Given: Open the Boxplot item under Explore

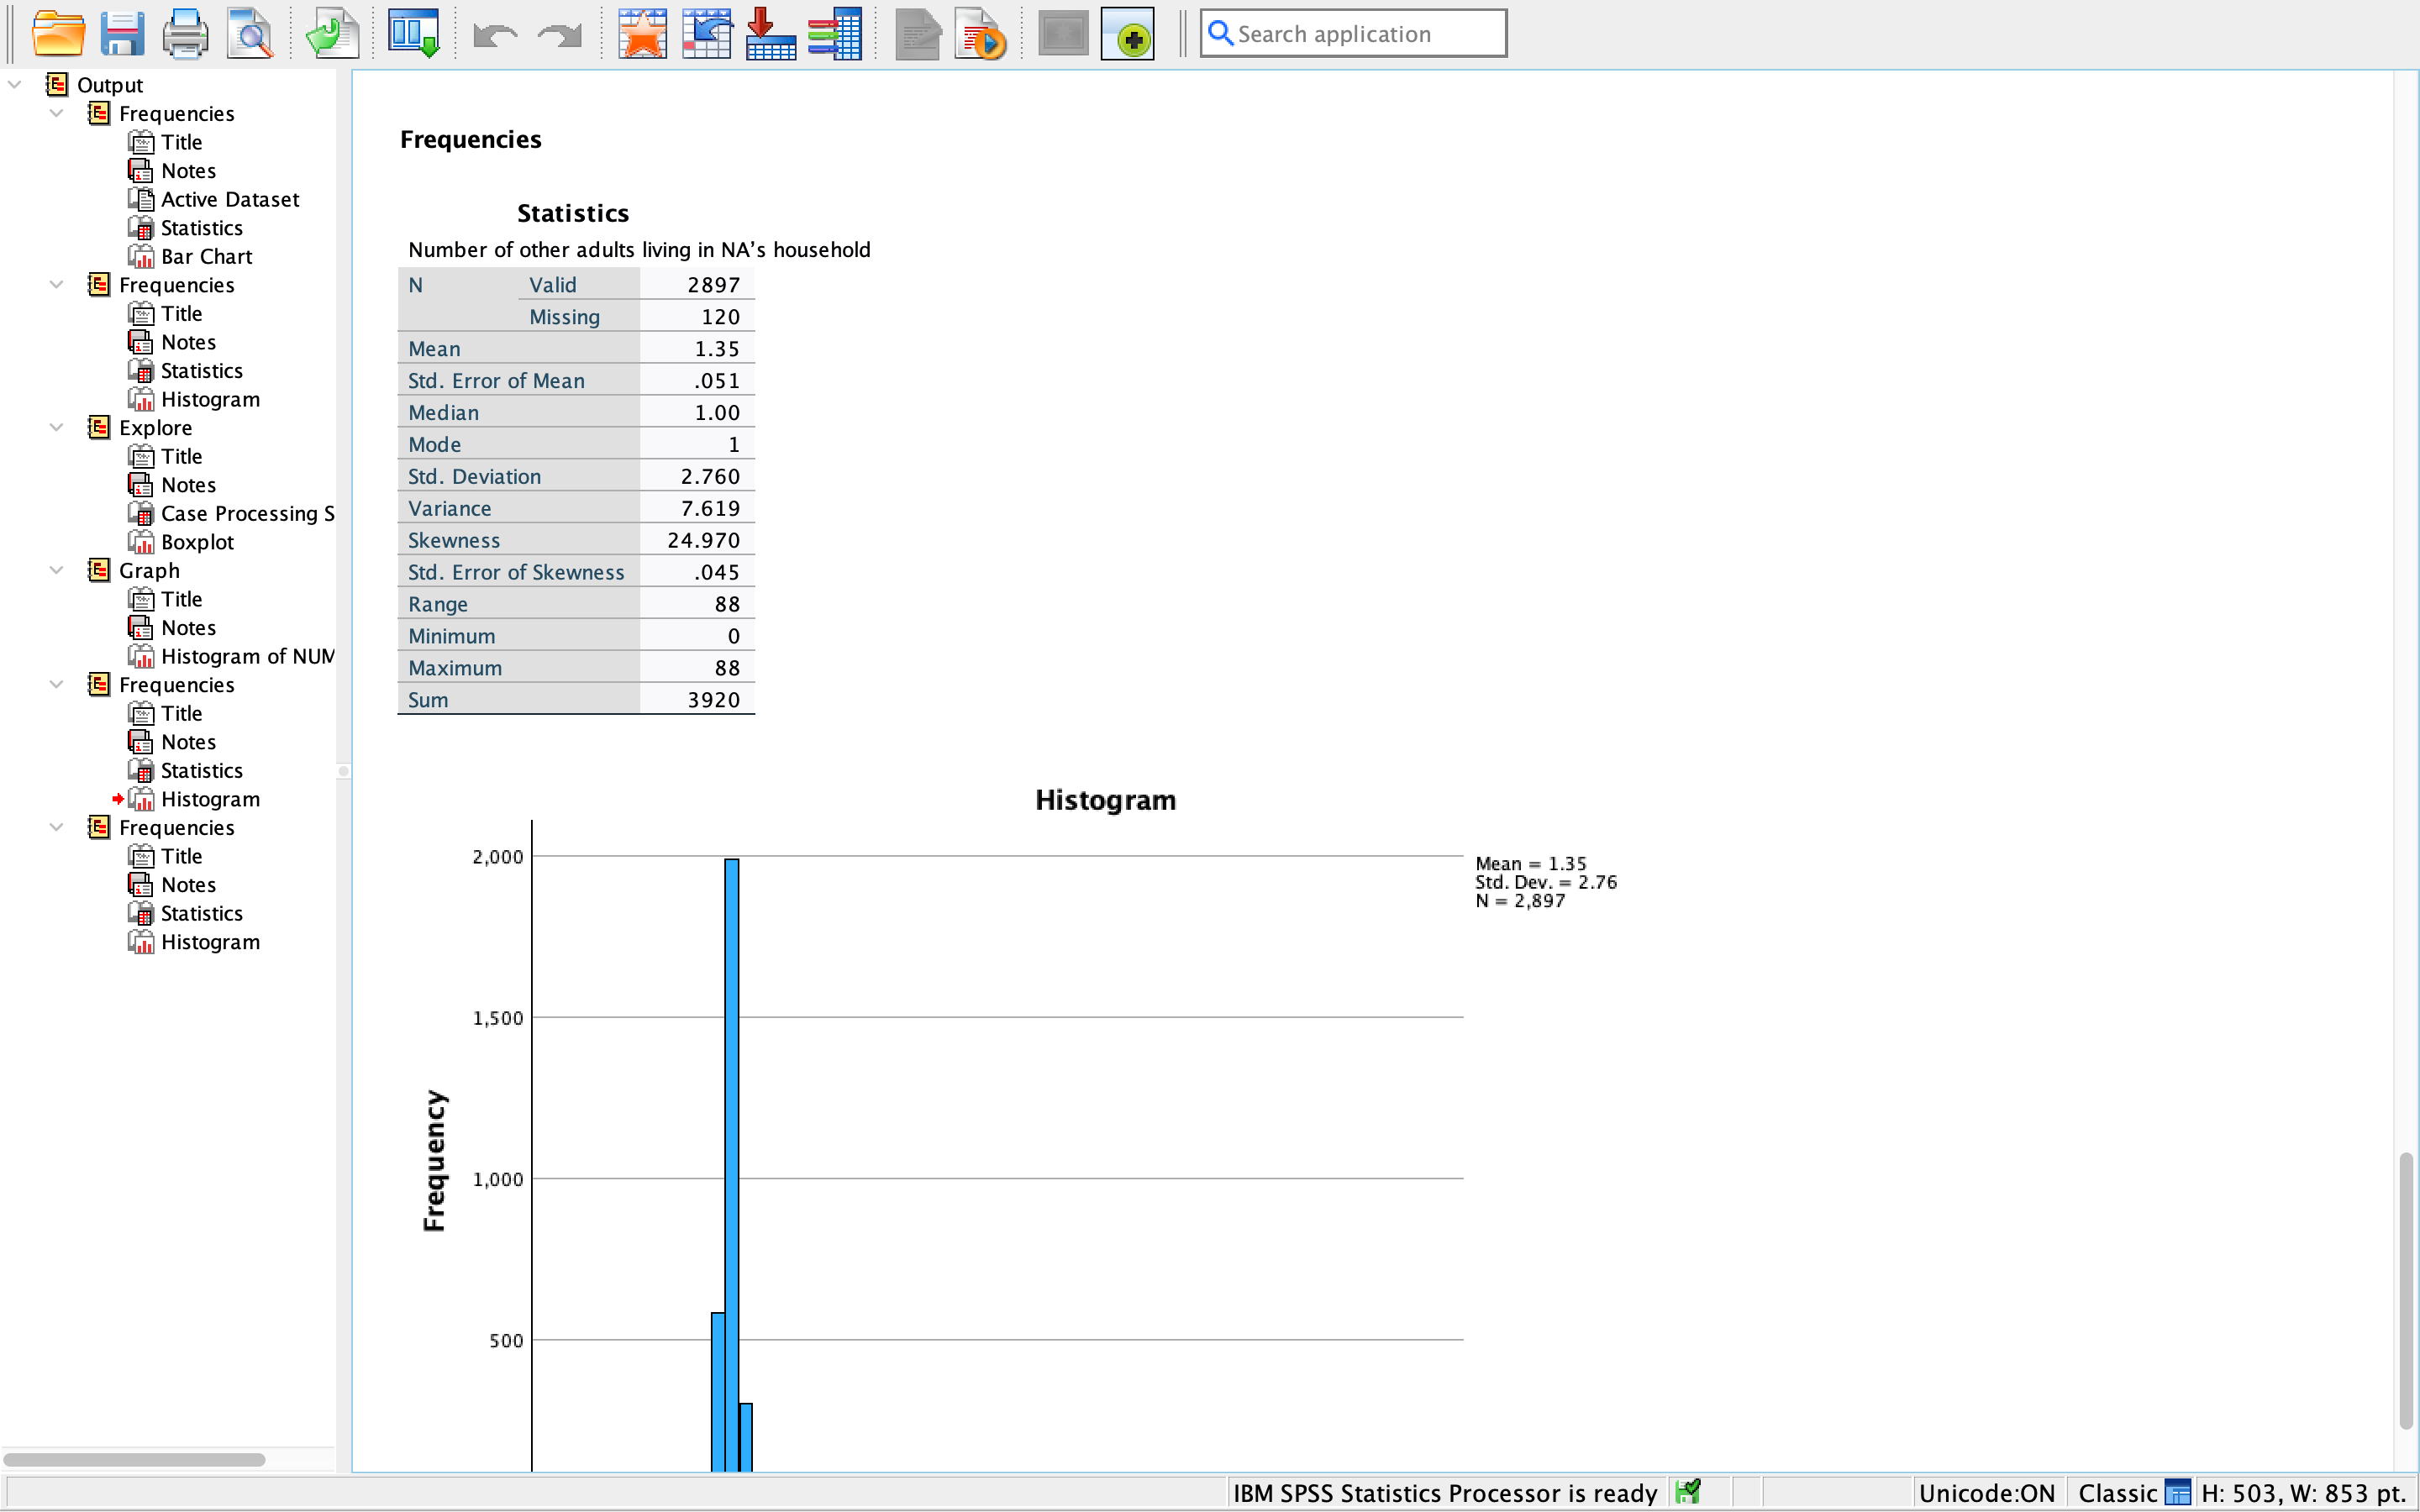Looking at the screenshot, I should click(197, 541).
